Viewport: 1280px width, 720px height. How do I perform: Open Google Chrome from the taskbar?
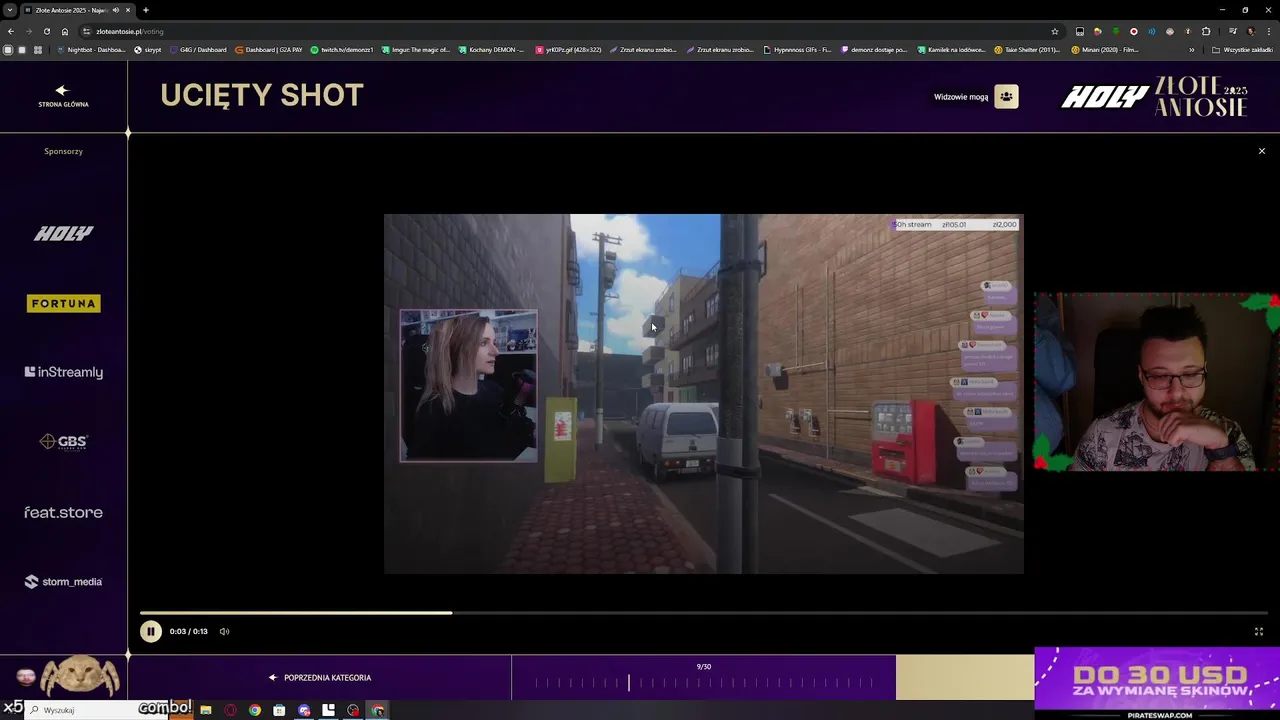(x=255, y=710)
